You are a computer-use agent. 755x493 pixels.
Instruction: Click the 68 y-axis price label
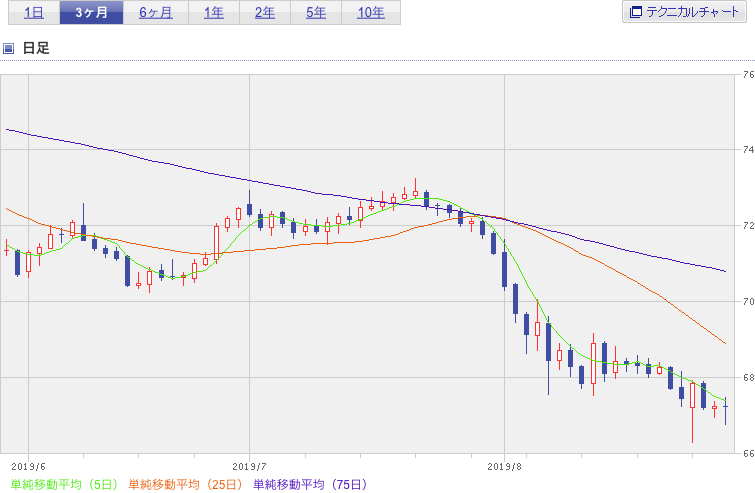(x=748, y=377)
